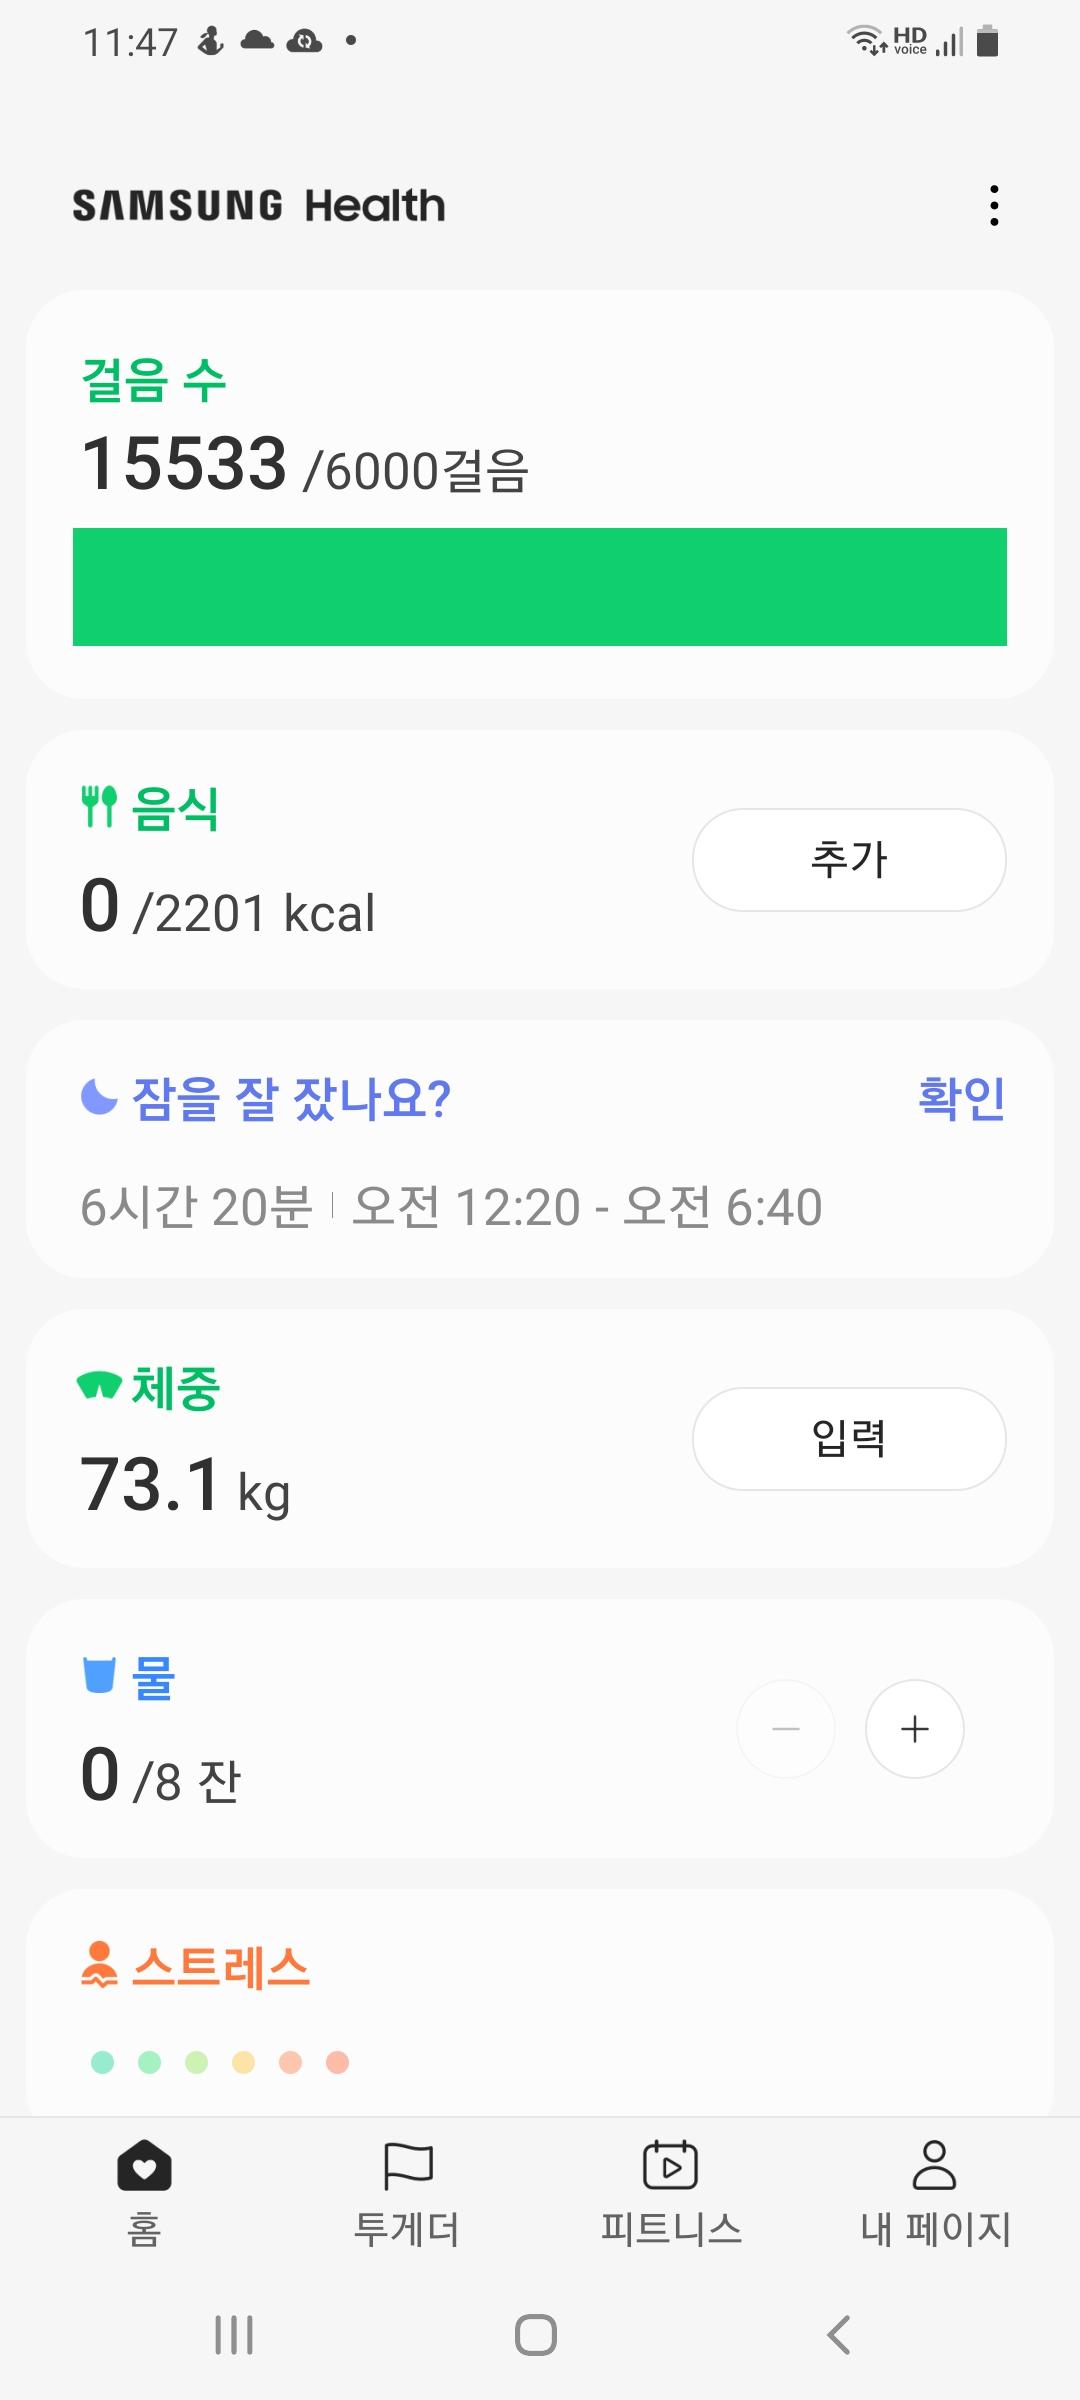Image resolution: width=1080 pixels, height=2400 pixels.
Task: Tap the green weight scale icon
Action: tap(99, 1386)
